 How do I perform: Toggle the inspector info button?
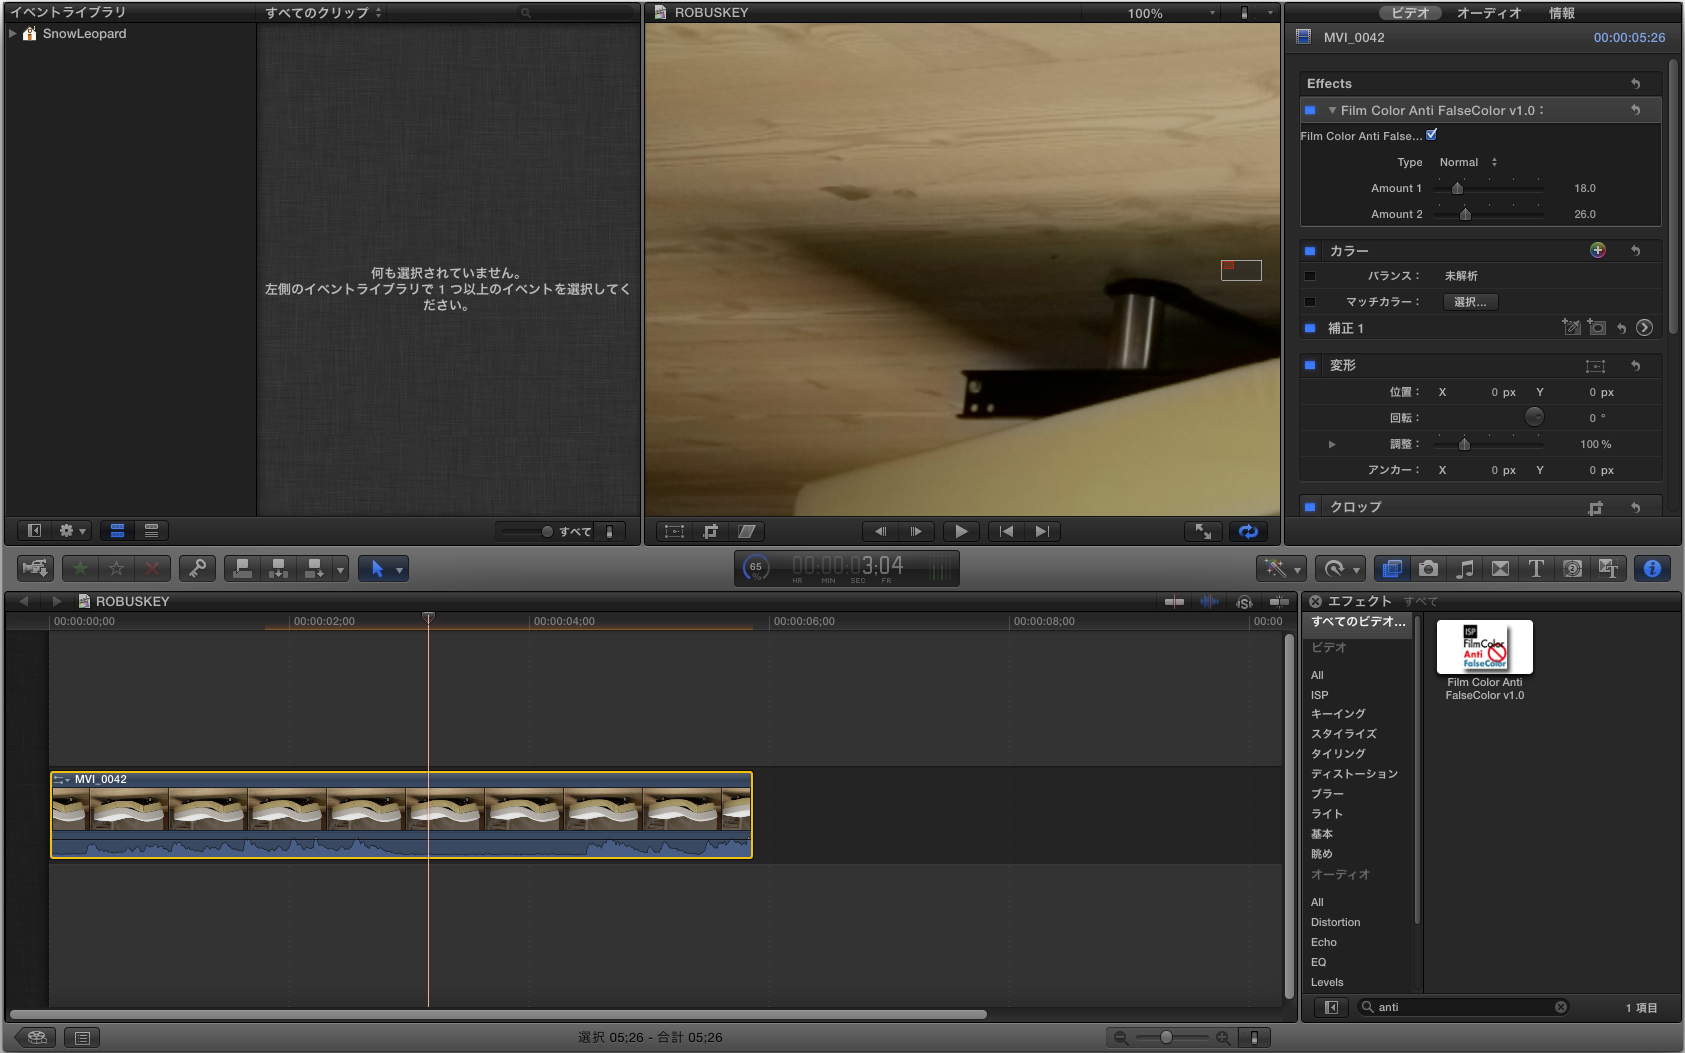click(1652, 568)
